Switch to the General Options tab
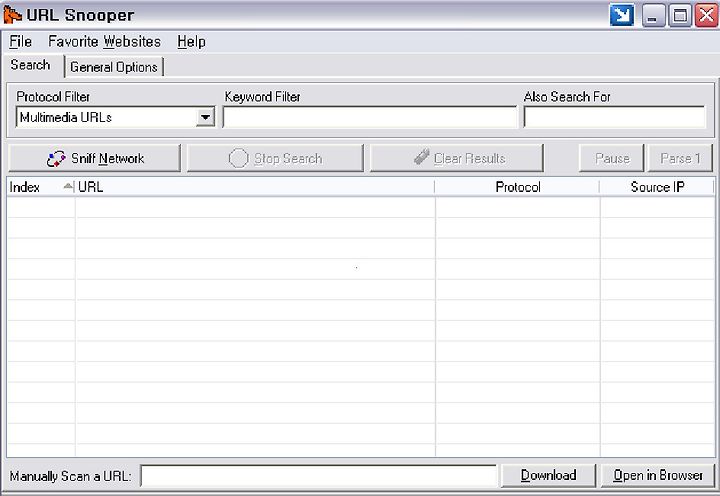Image resolution: width=720 pixels, height=496 pixels. coord(114,67)
